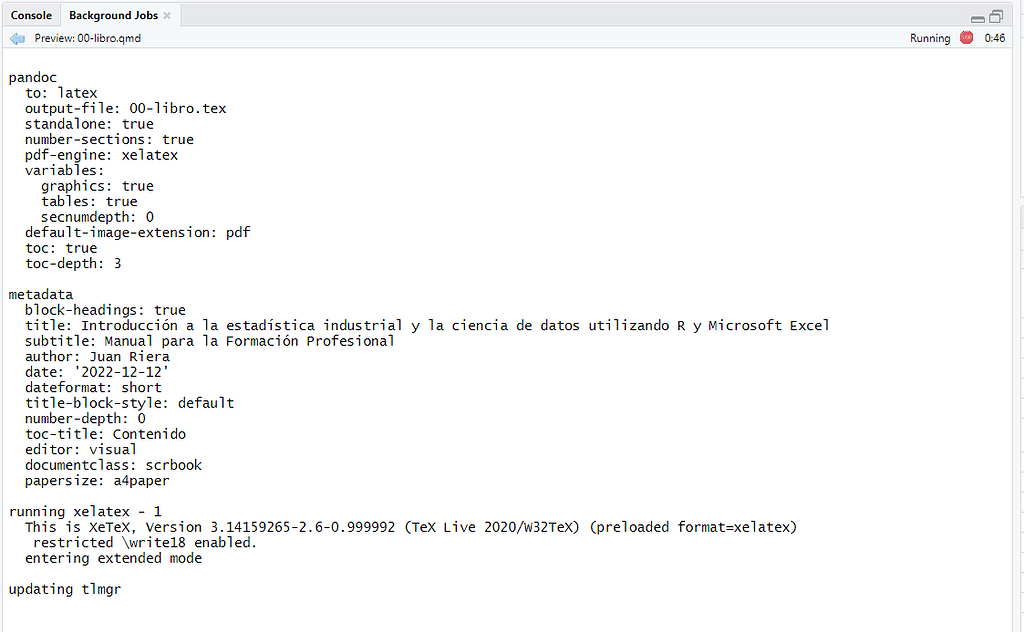Image resolution: width=1024 pixels, height=632 pixels.
Task: Click the title line mentioning Microsoft Excel
Action: [x=427, y=326]
